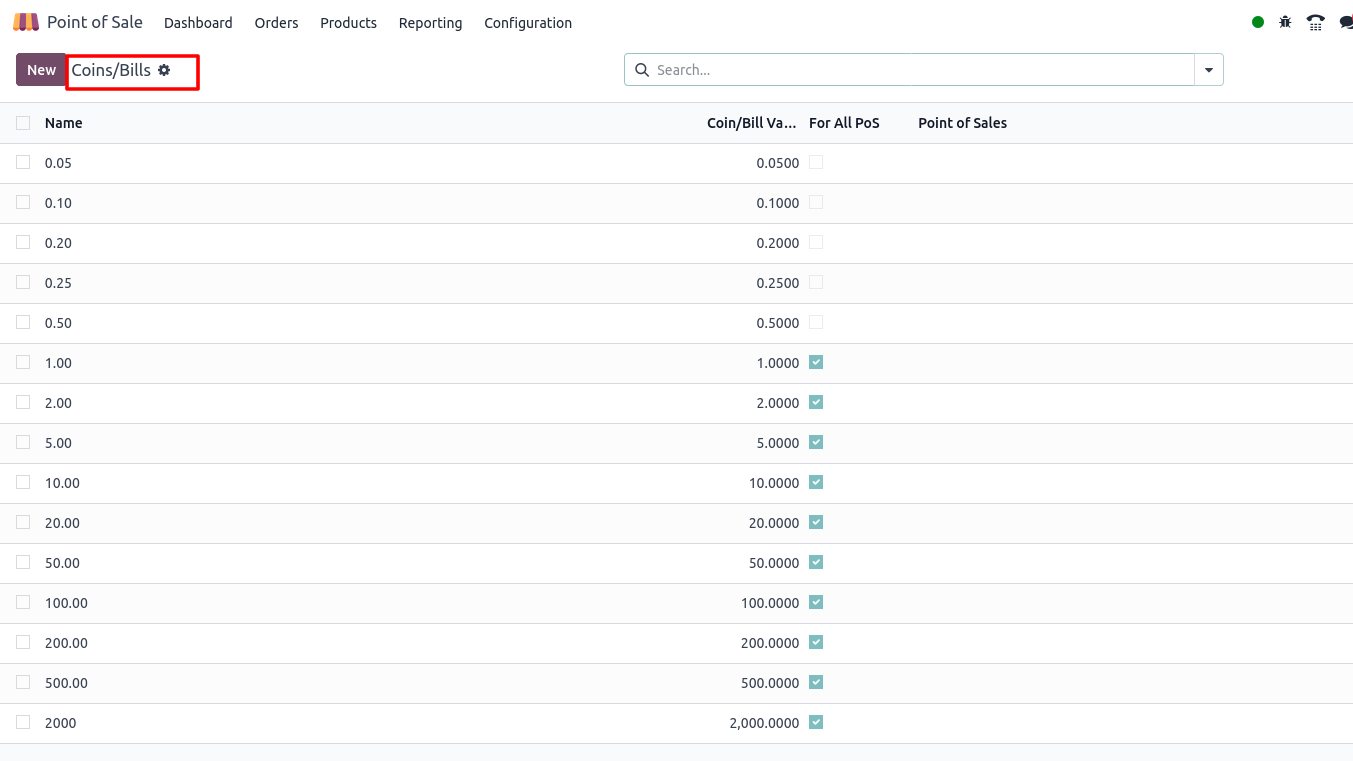Open the bug debug tools icon
This screenshot has width=1353, height=761.
pyautogui.click(x=1286, y=22)
